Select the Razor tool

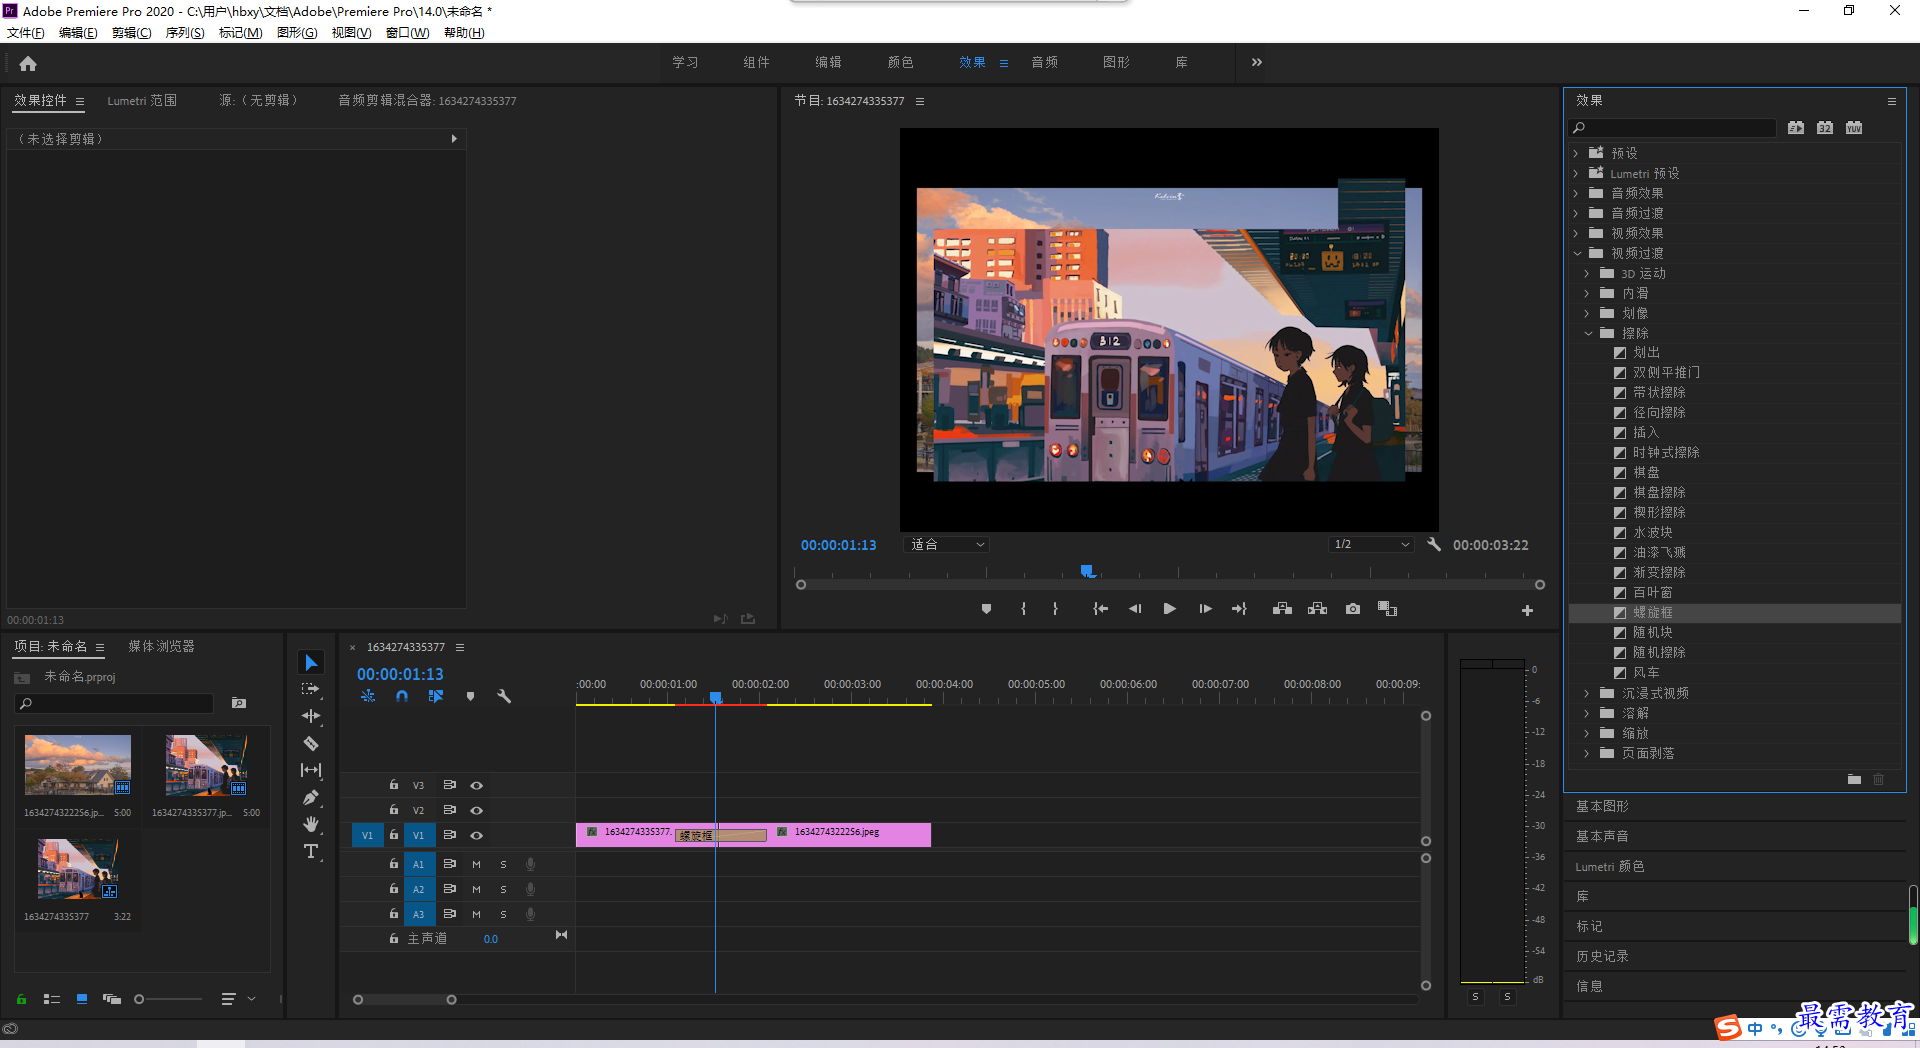[x=311, y=743]
